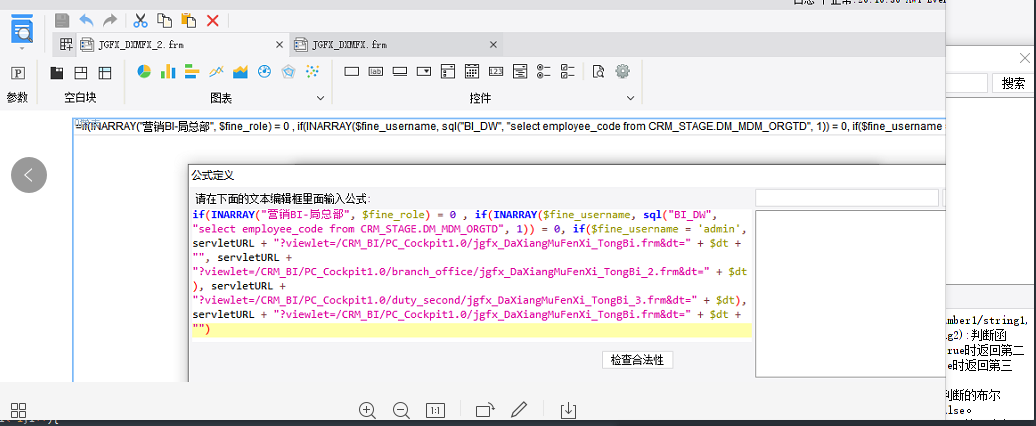Click the Save disk icon

tap(61, 20)
